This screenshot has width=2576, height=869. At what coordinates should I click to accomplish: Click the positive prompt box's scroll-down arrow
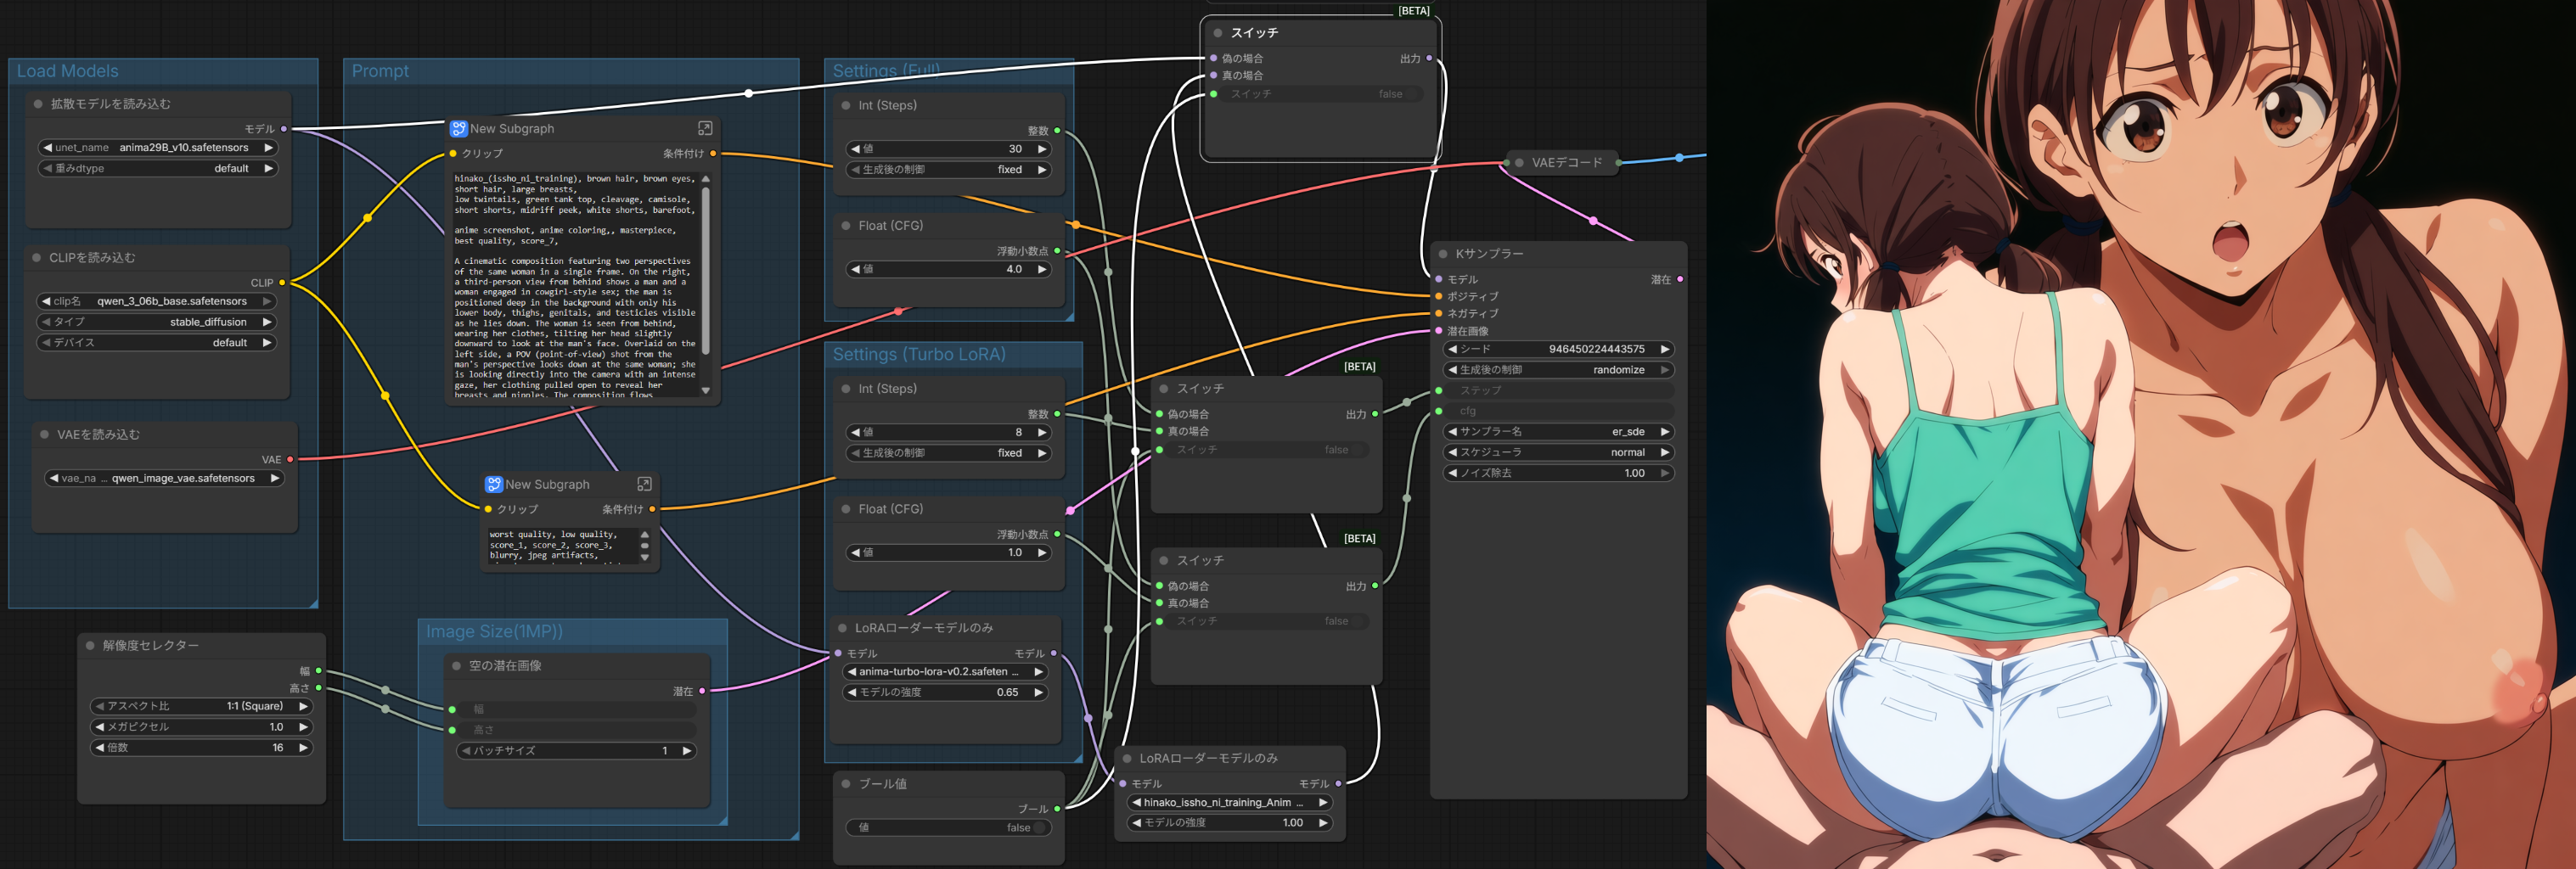(706, 391)
